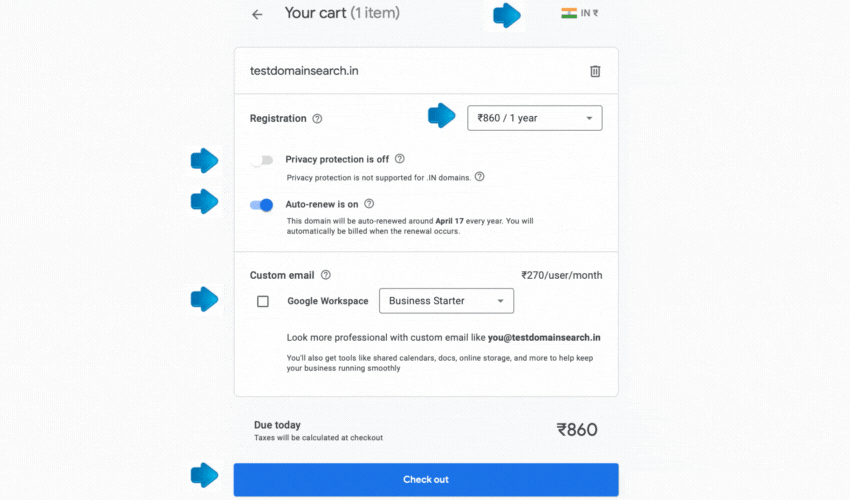Click help icon beside Privacy protection is off

pos(400,159)
